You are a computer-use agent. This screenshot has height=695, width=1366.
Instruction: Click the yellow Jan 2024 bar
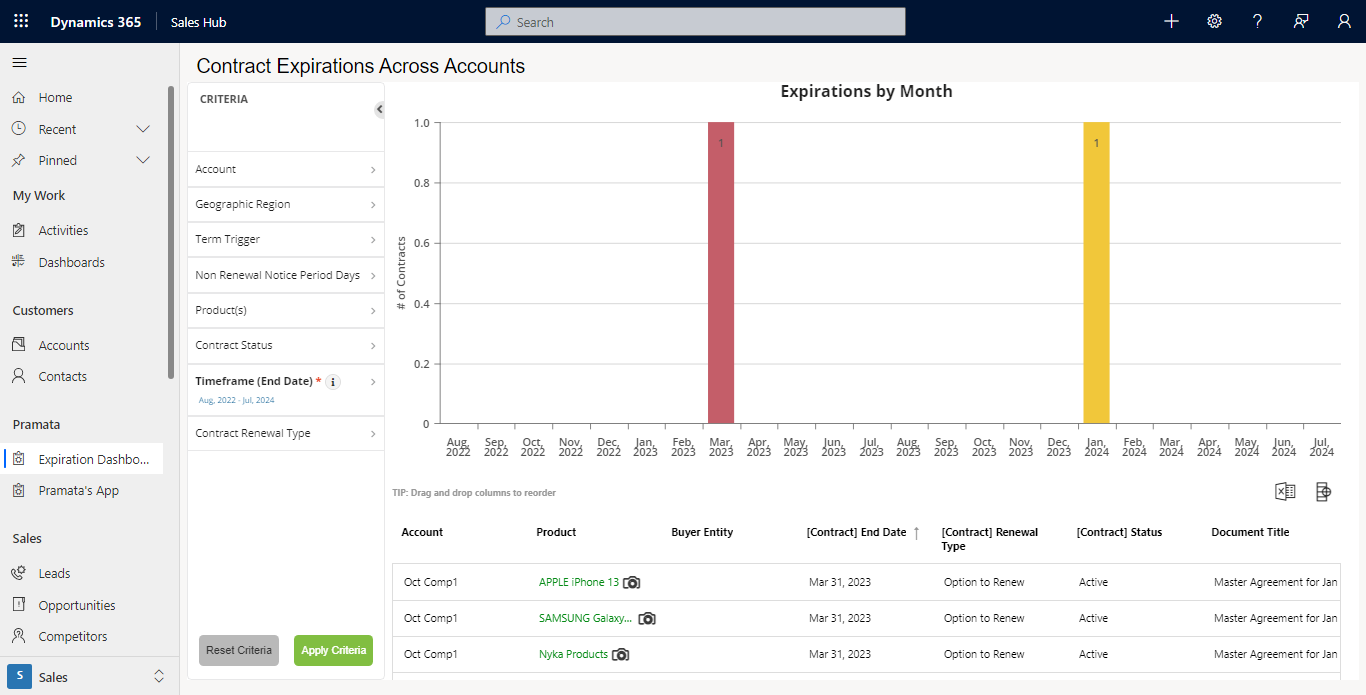coord(1096,272)
